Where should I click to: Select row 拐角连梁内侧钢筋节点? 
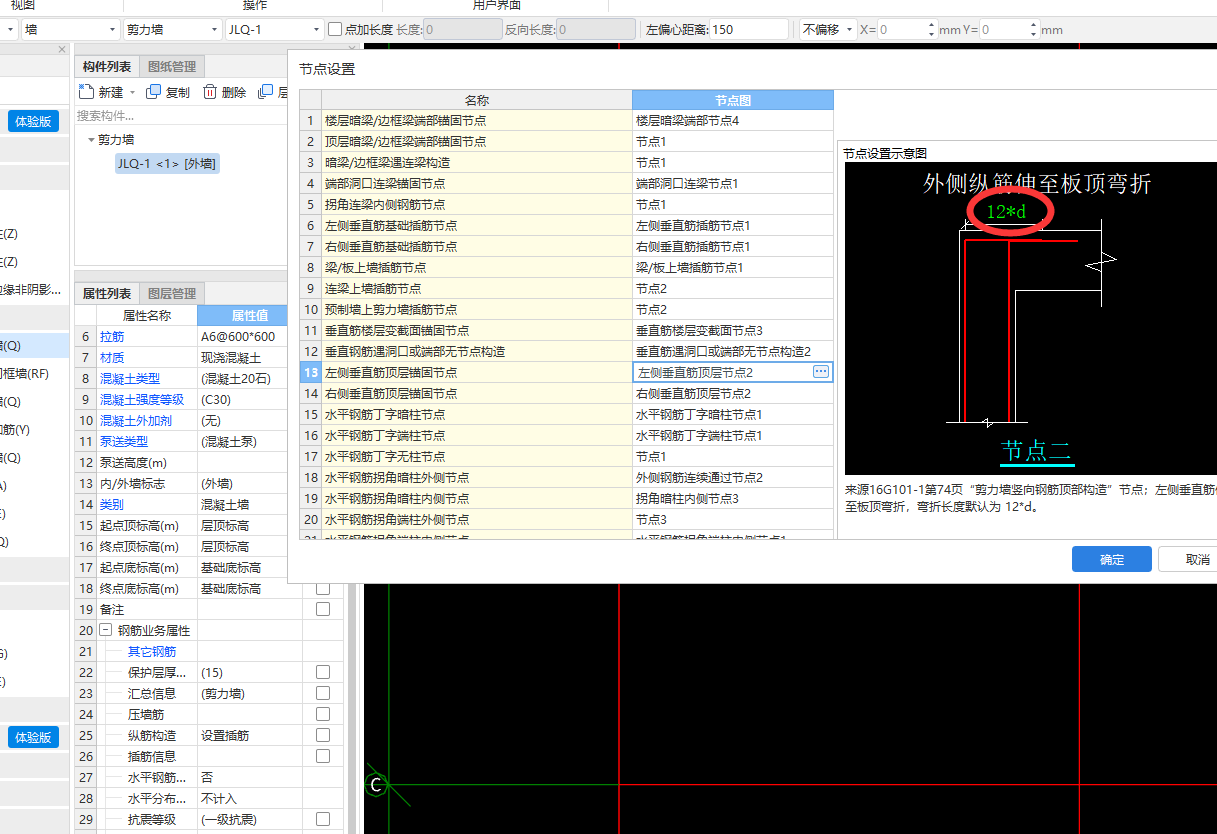(477, 204)
